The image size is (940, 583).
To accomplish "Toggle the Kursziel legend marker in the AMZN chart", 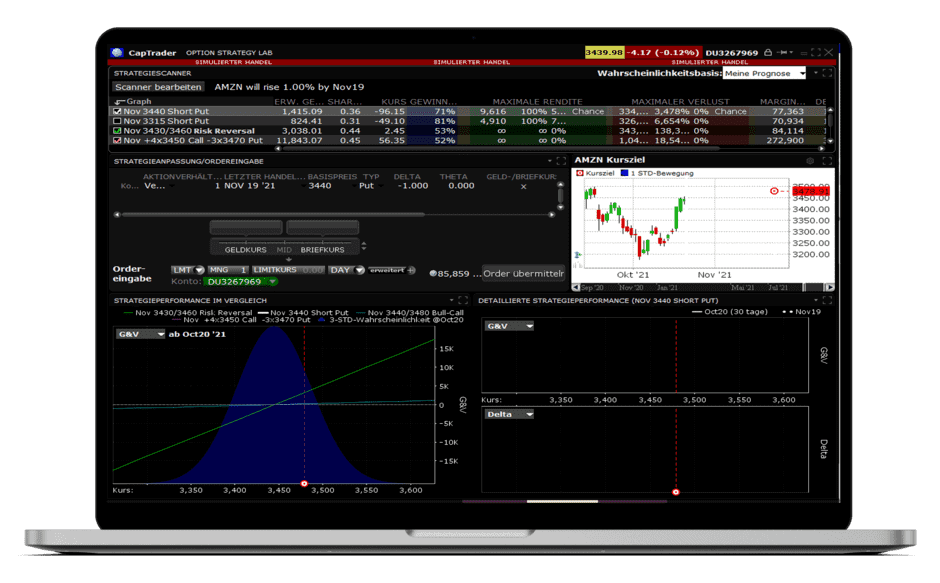I will (x=580, y=173).
